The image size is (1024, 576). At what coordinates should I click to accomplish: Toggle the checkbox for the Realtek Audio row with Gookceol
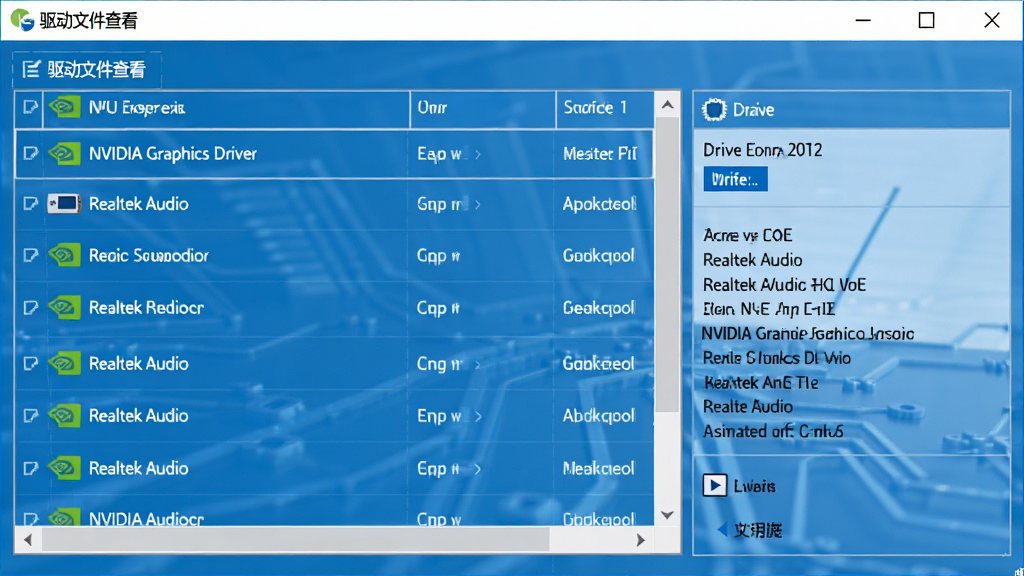[30, 364]
